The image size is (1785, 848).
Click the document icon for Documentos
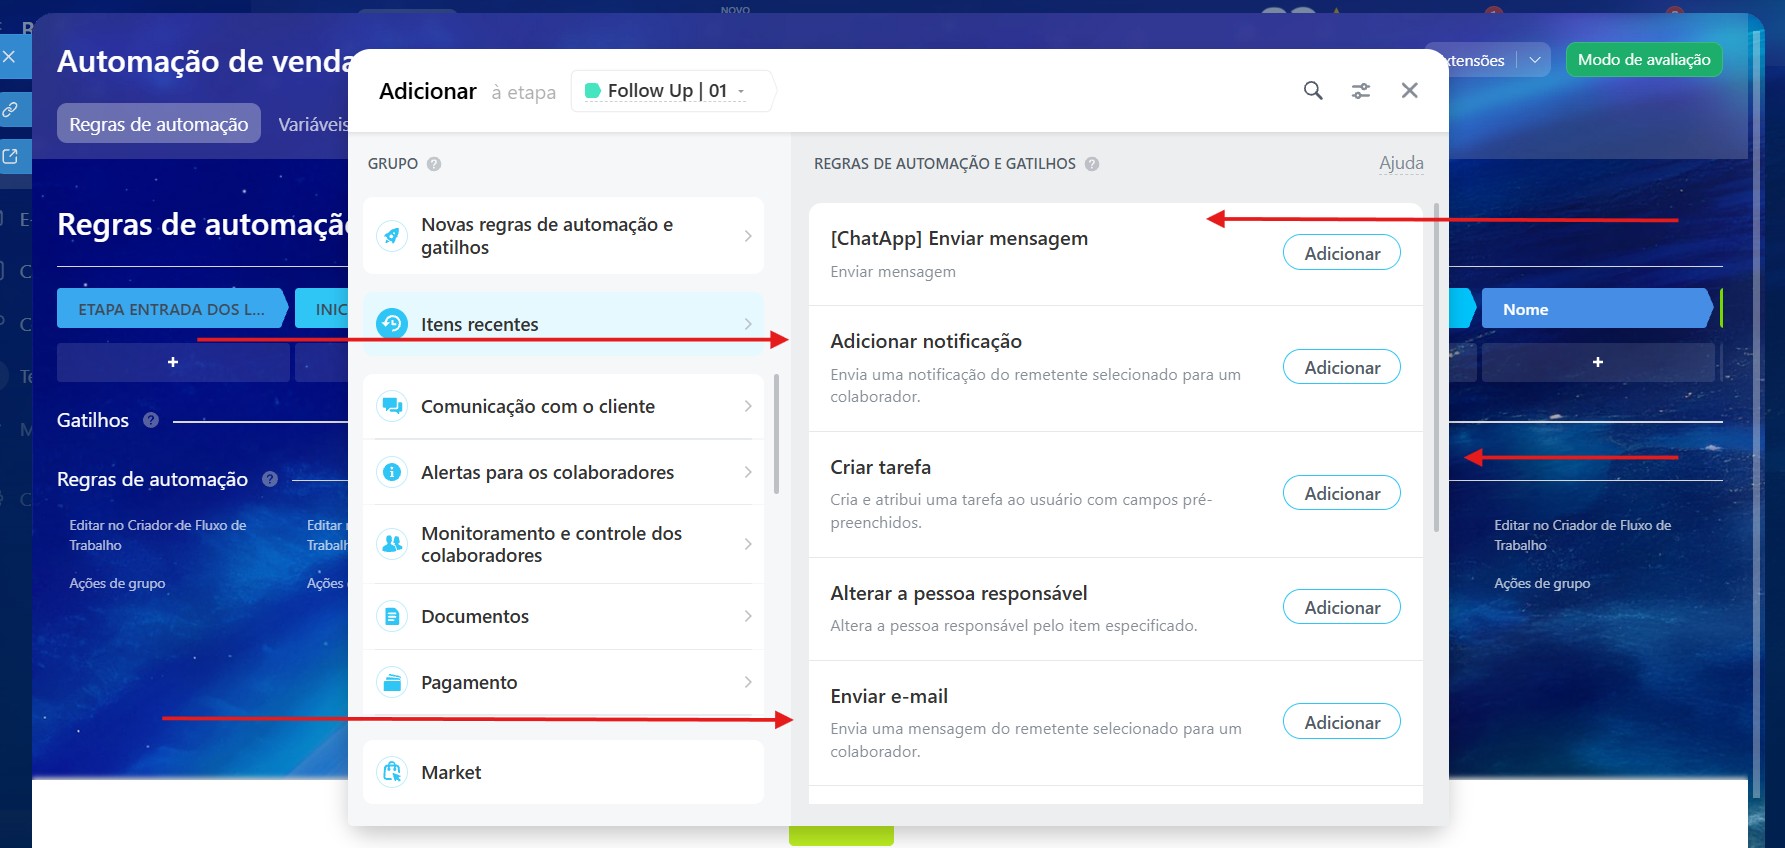click(392, 616)
